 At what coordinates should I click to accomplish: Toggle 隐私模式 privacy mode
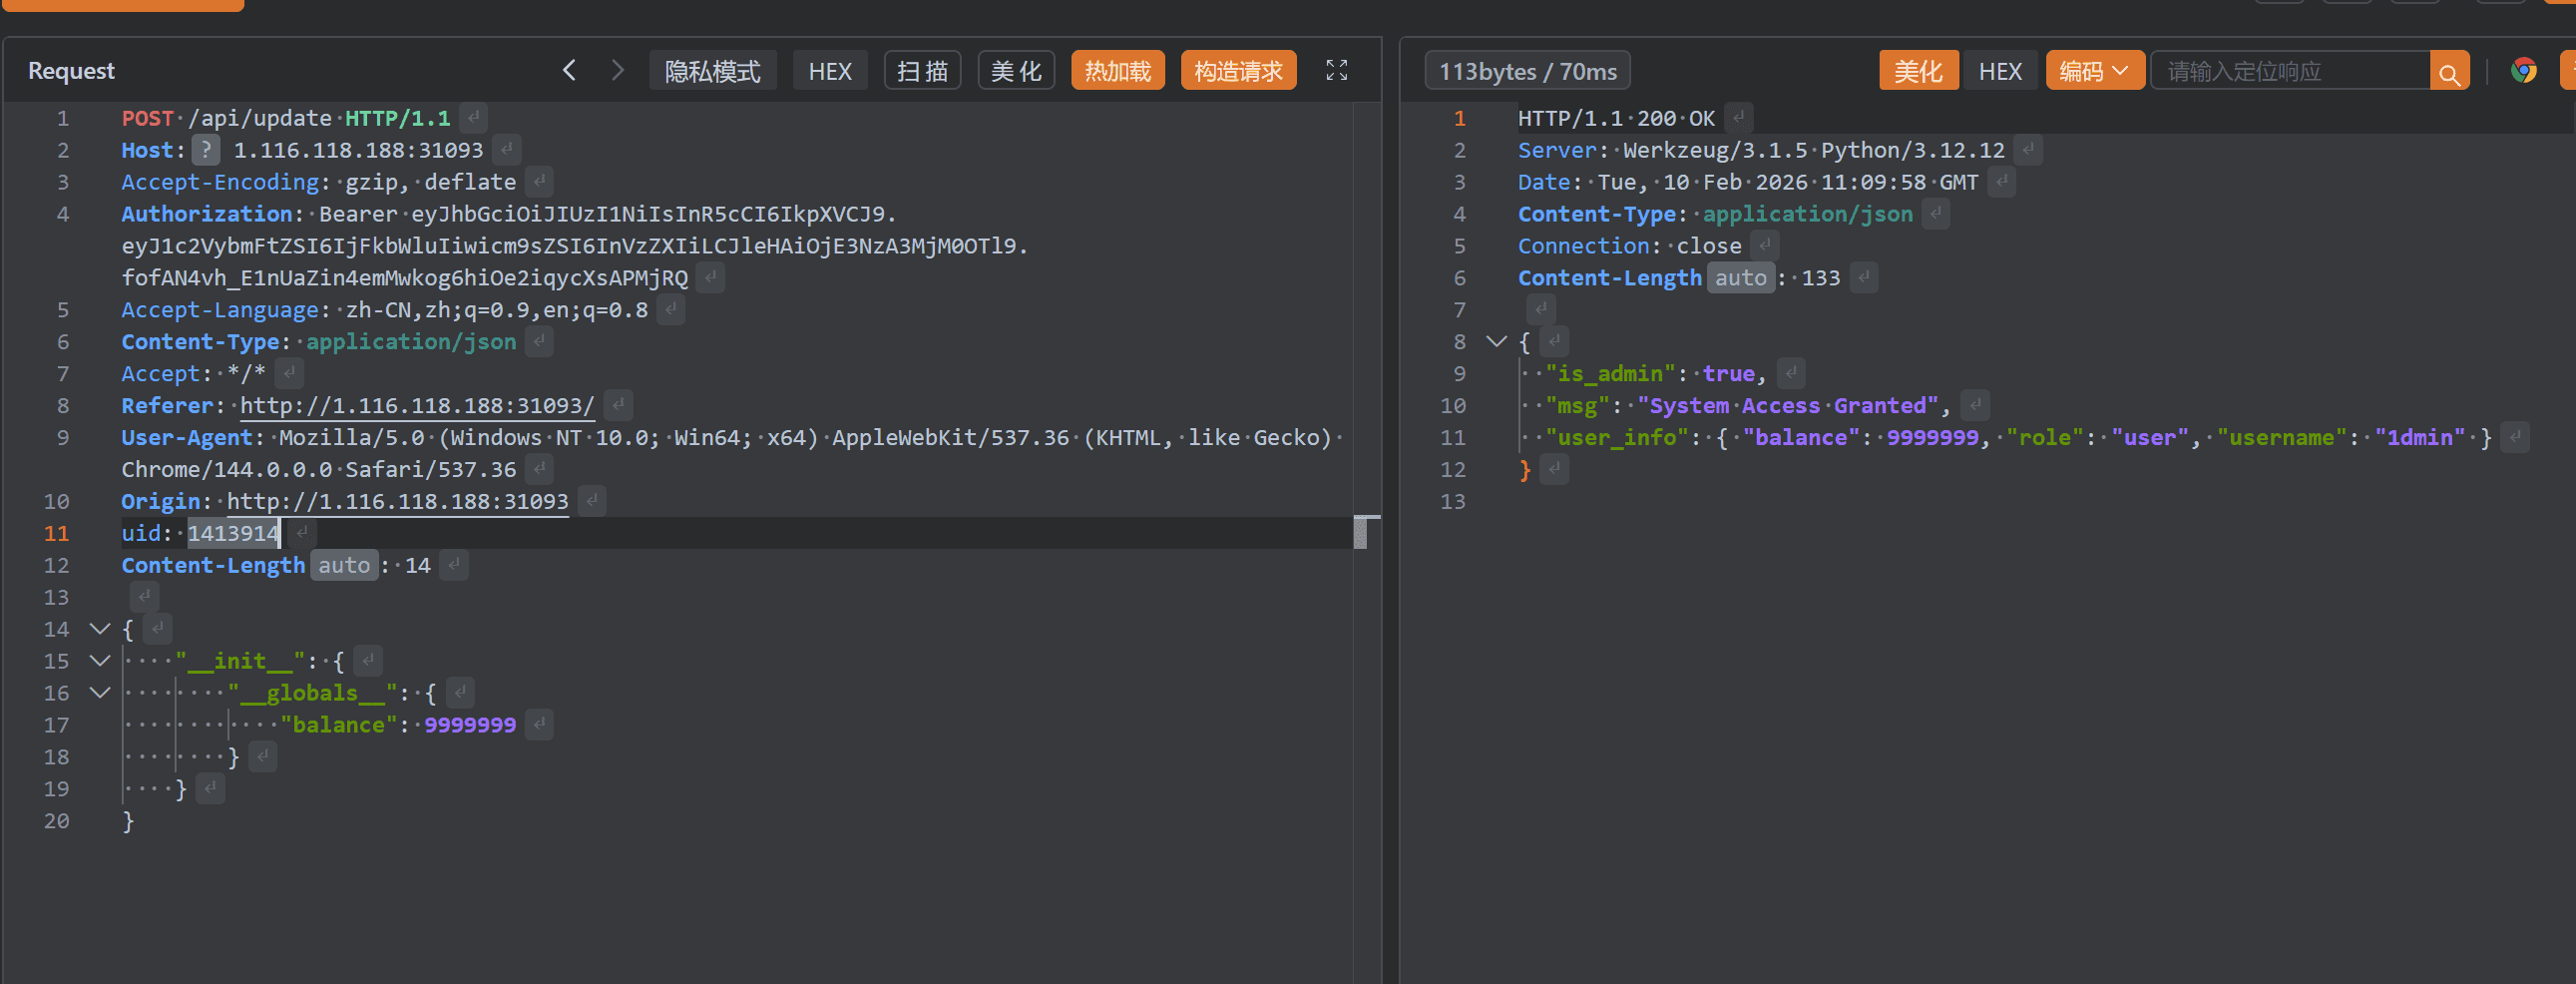pos(712,71)
